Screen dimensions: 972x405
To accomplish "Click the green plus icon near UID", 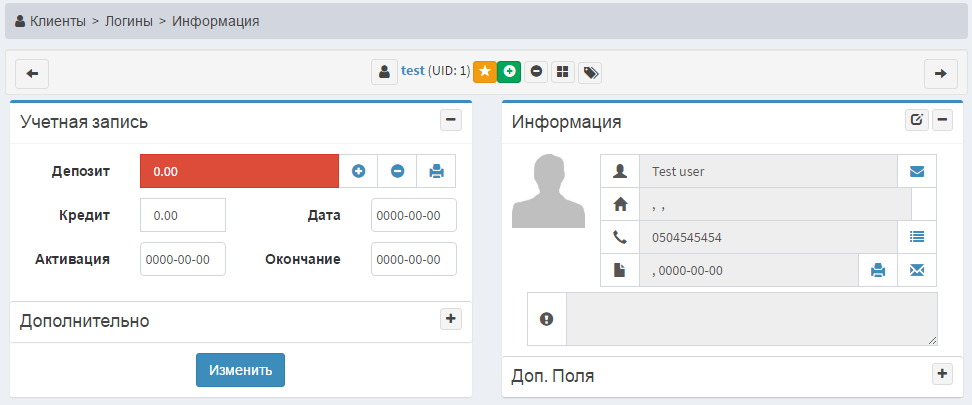I will tap(509, 72).
